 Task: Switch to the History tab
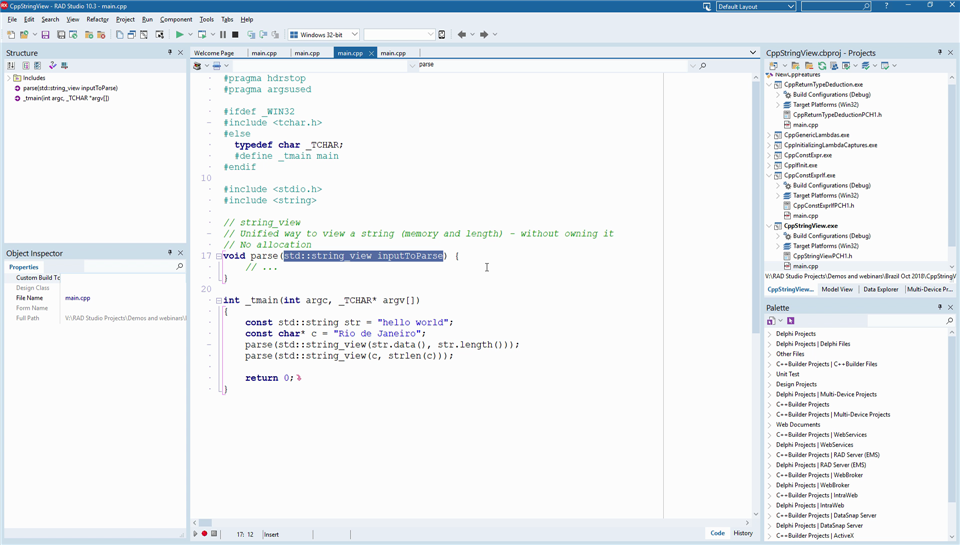743,533
